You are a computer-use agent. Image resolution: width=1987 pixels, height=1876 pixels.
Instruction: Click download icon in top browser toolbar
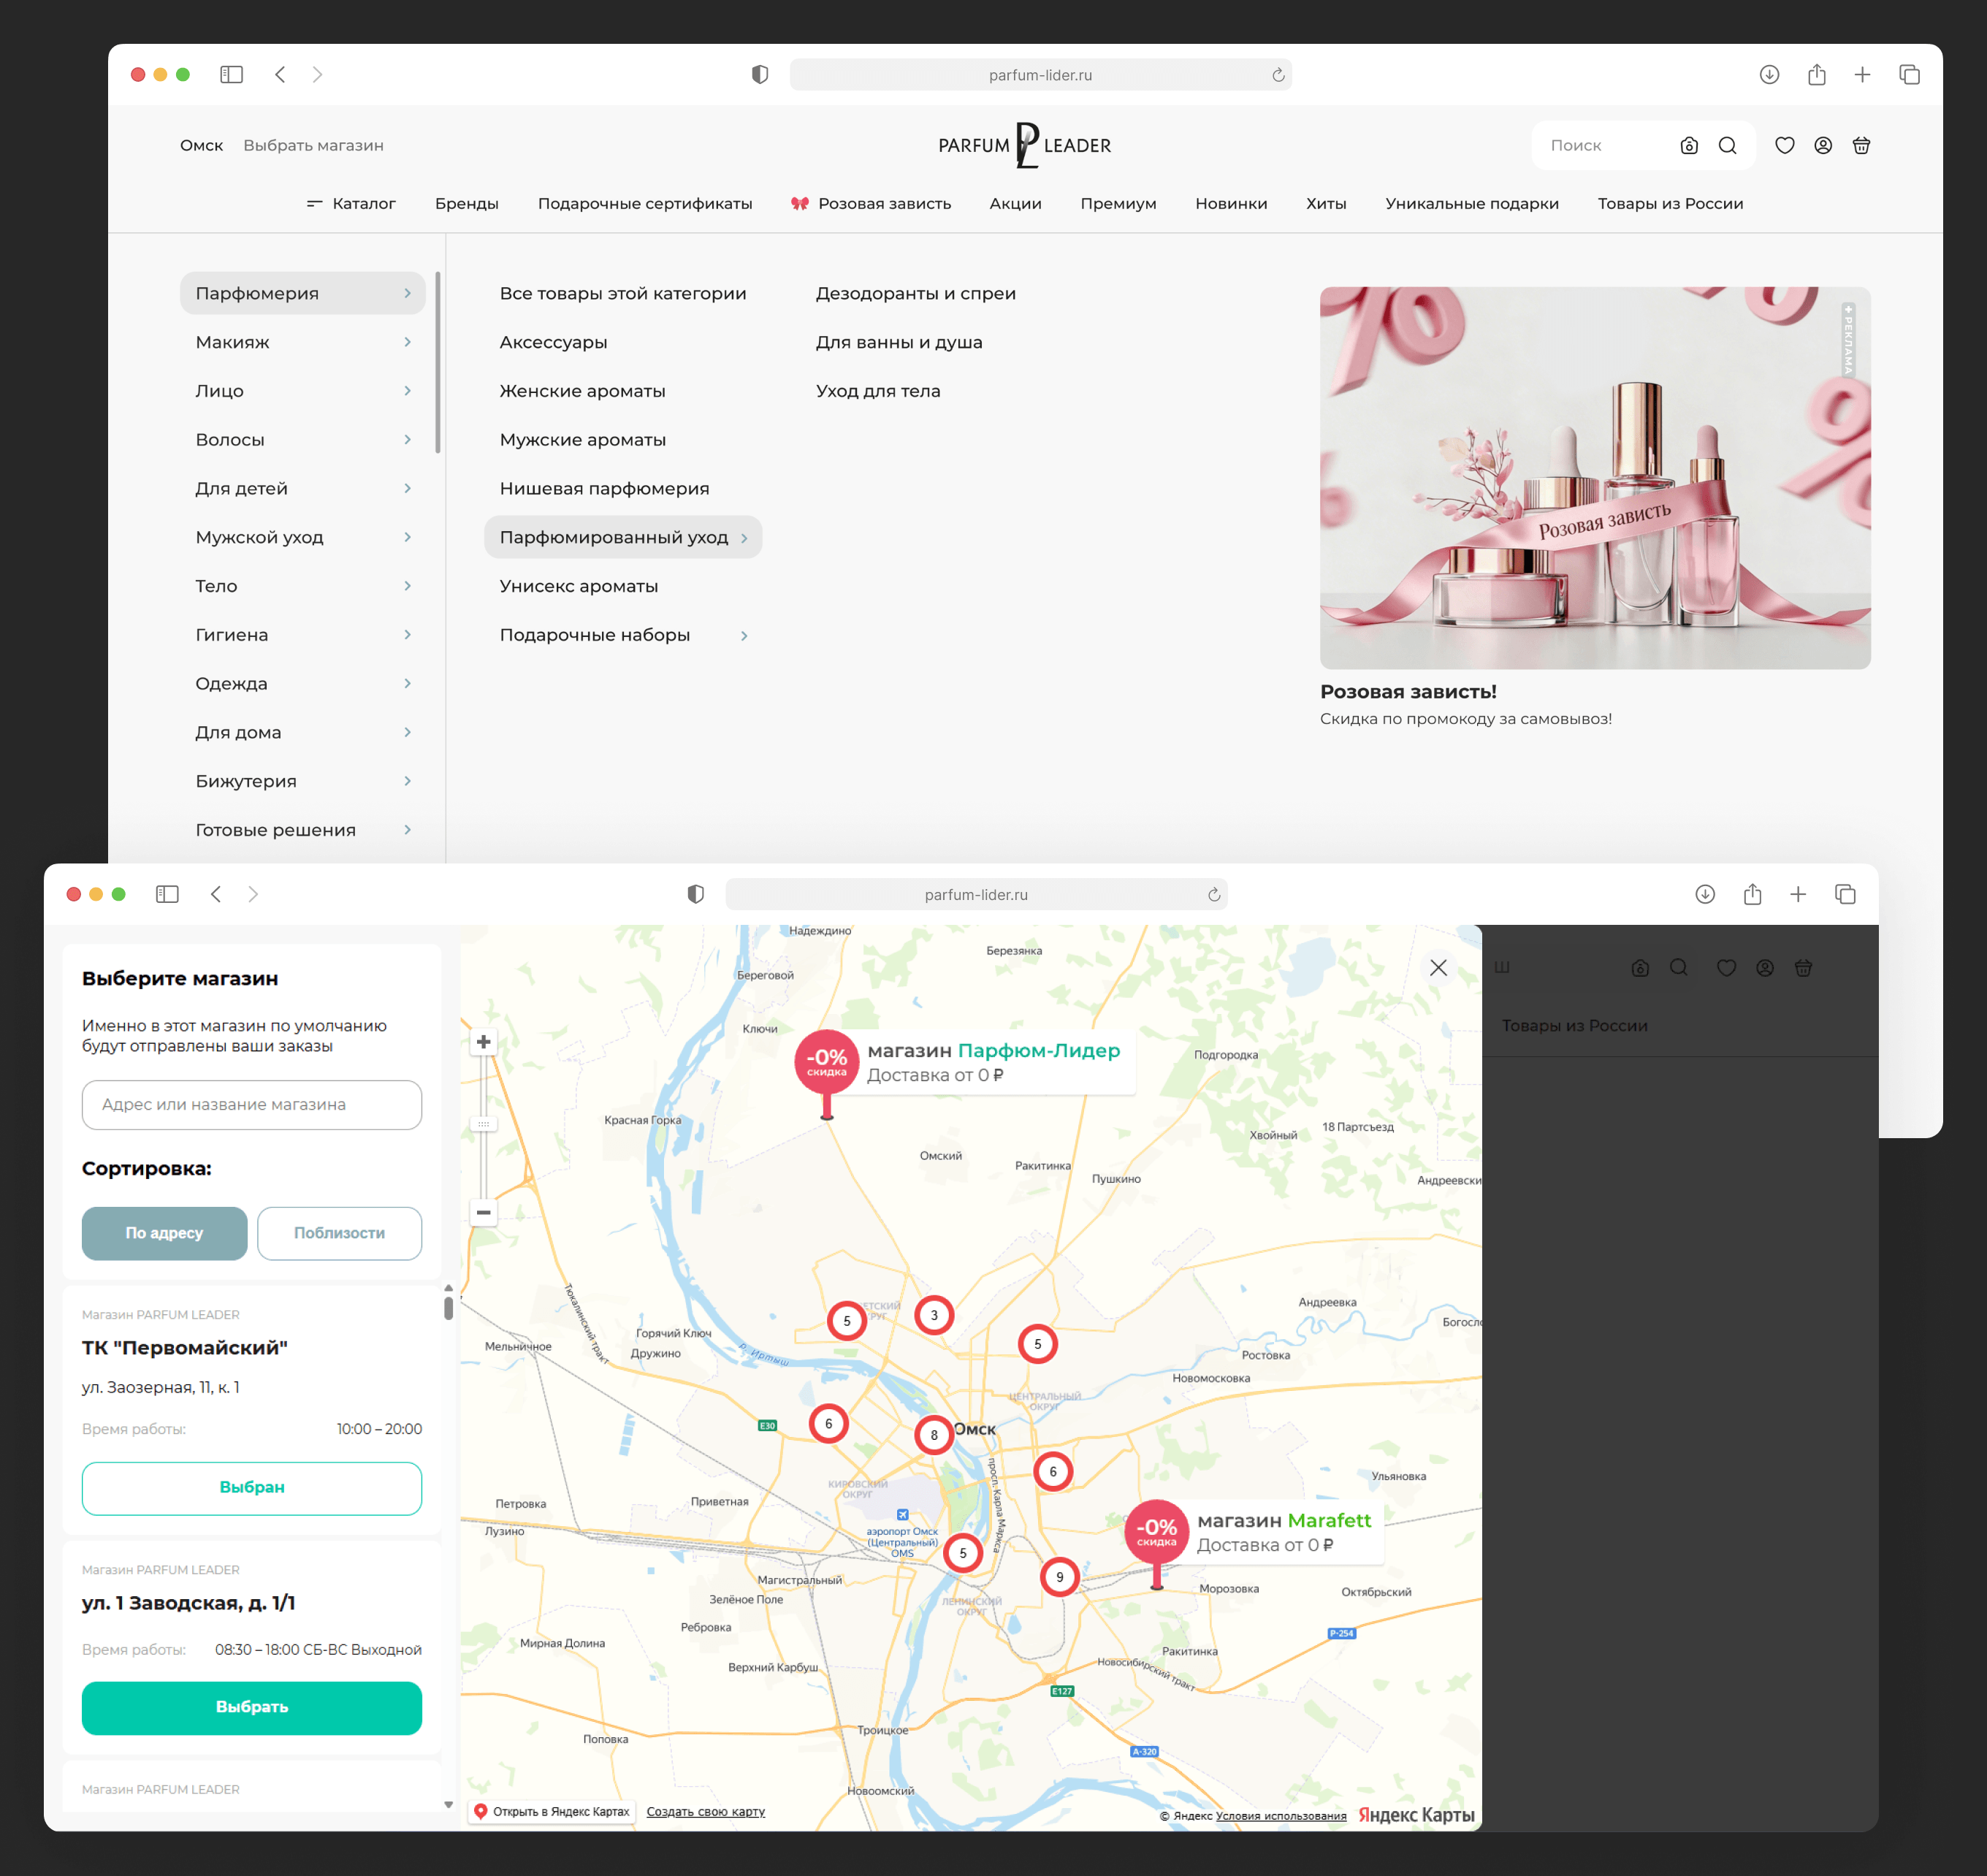click(1769, 75)
